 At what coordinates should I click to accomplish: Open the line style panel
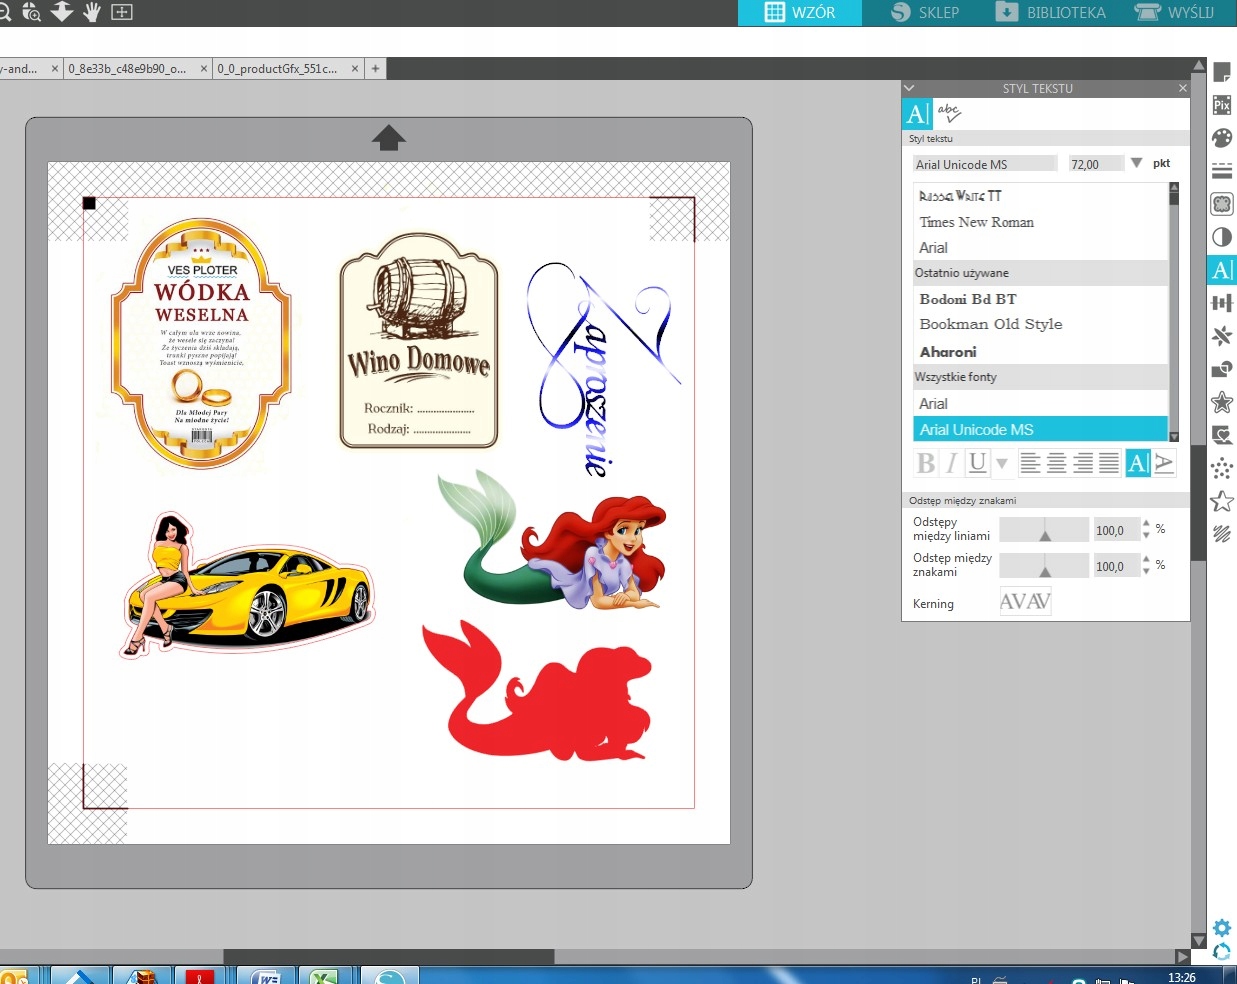[1221, 171]
